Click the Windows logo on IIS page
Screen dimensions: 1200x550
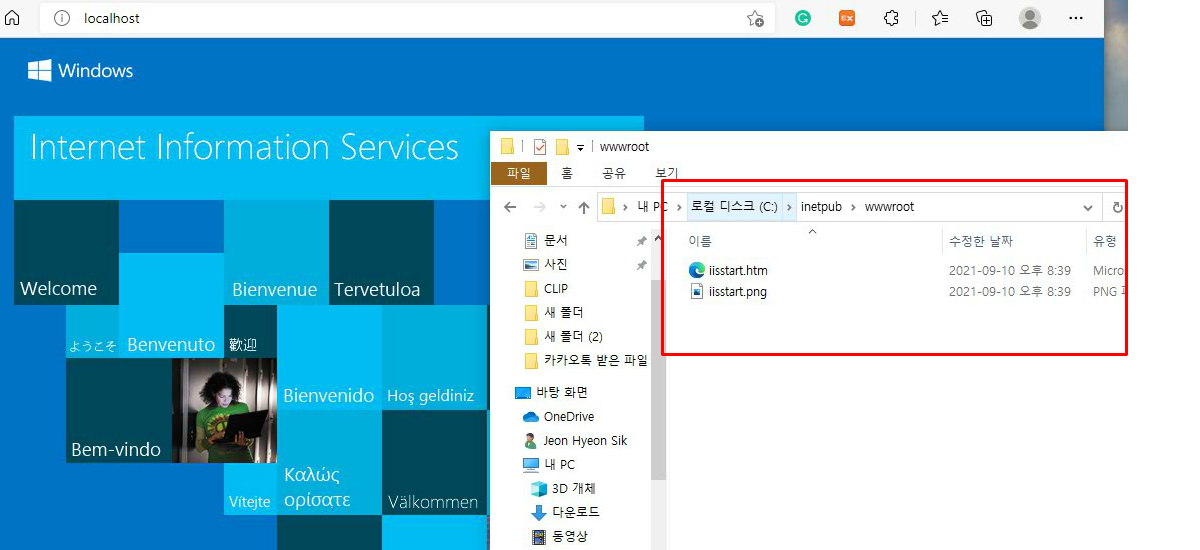(39, 70)
